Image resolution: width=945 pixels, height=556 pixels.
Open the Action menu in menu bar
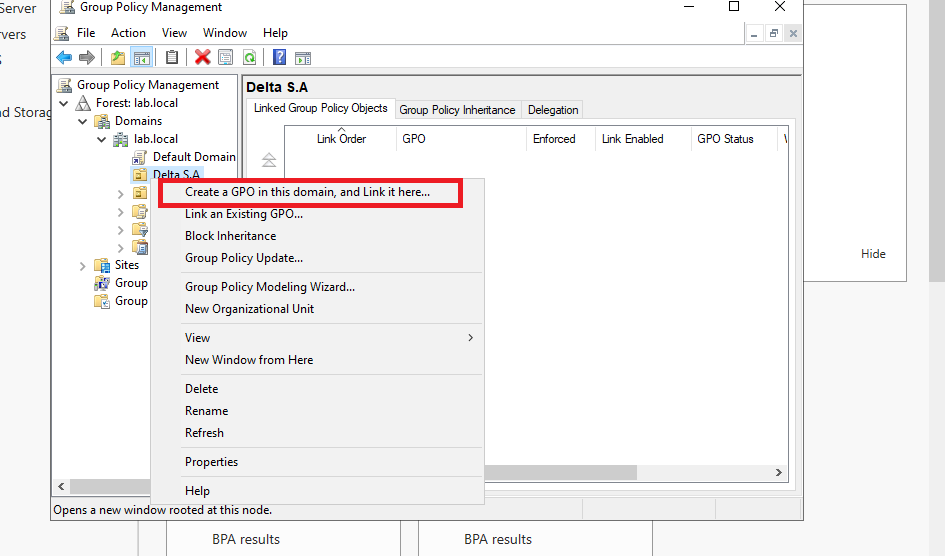click(x=128, y=33)
